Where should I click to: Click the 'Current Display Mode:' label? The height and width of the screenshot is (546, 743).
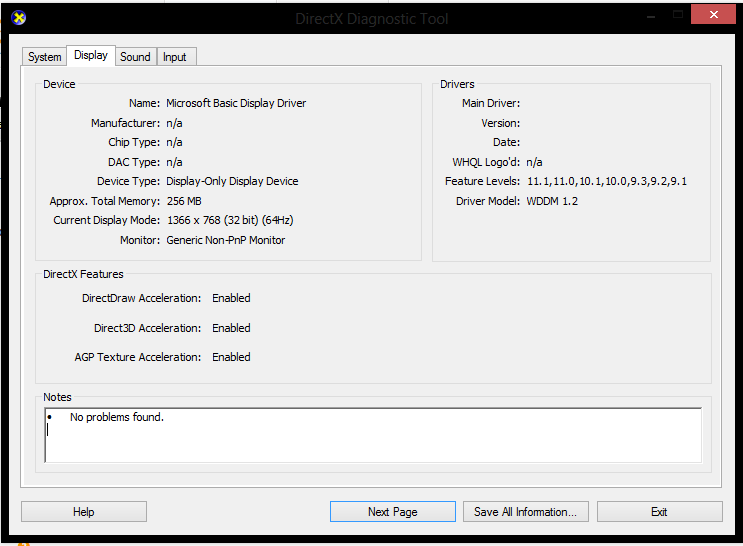point(107,220)
